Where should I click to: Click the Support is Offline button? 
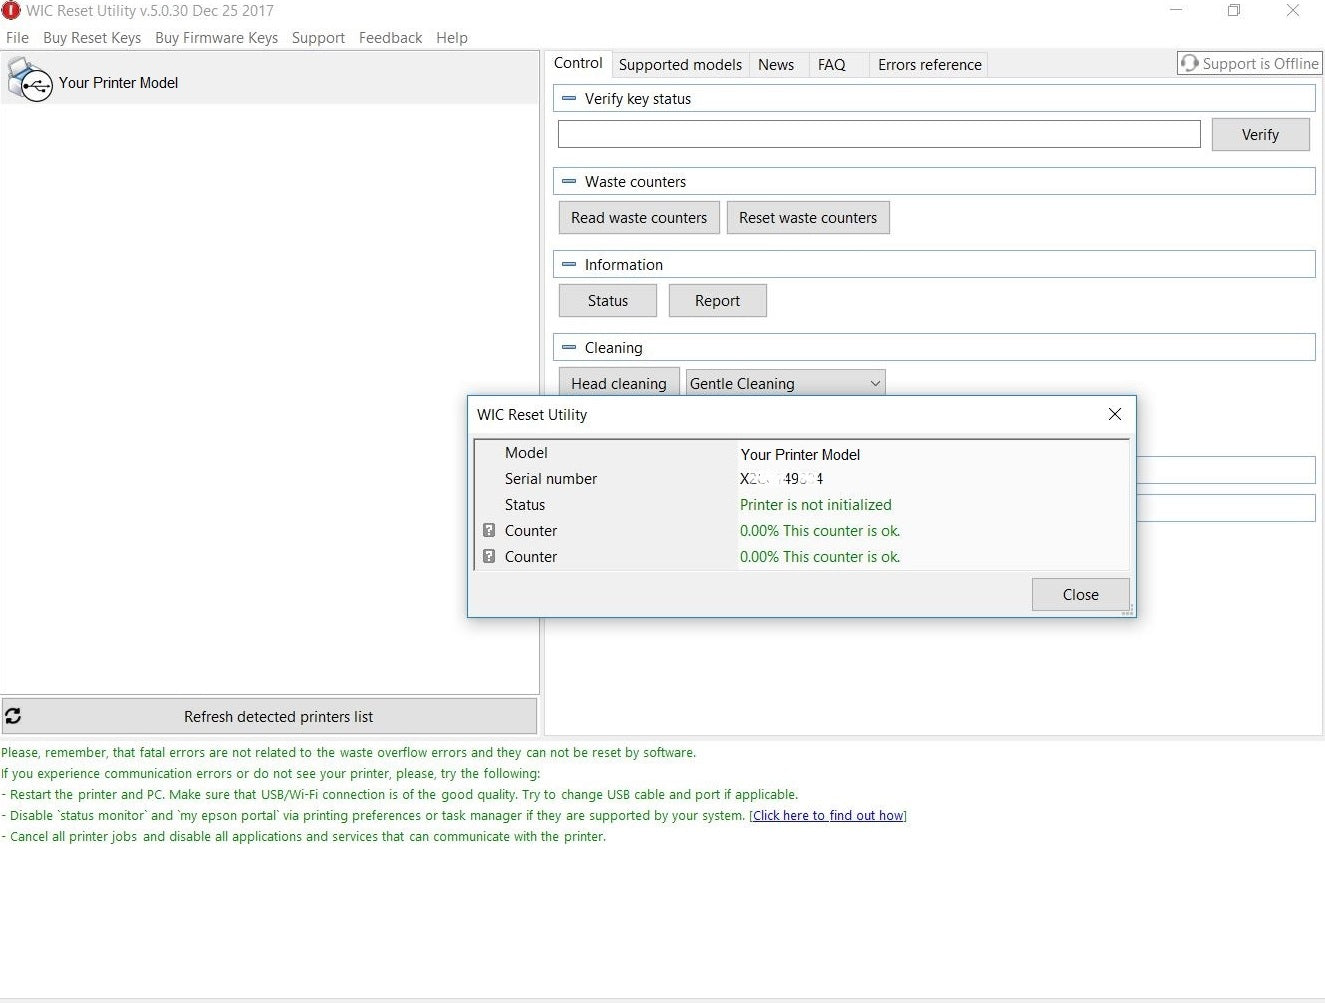coord(1250,63)
